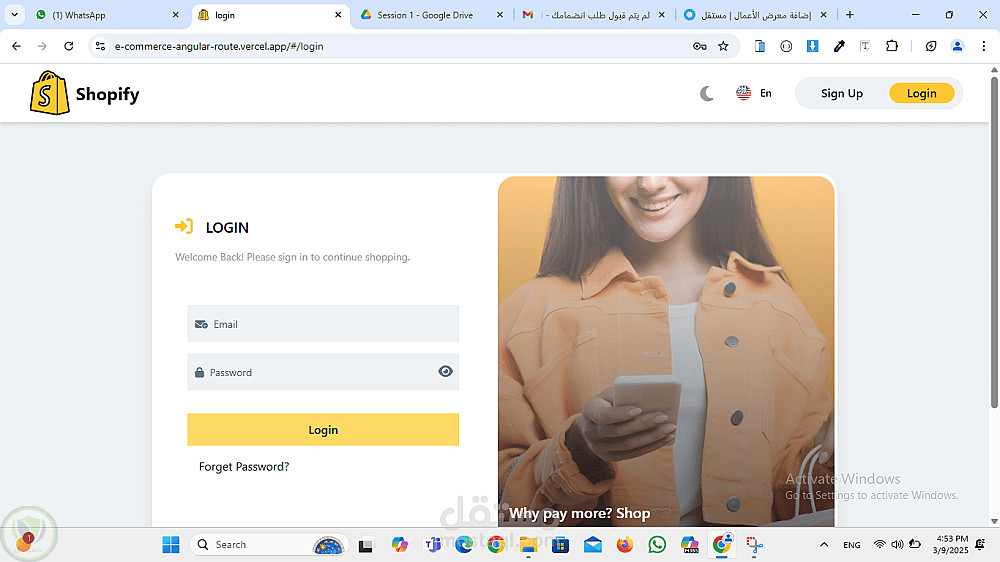Image resolution: width=1000 pixels, height=562 pixels.
Task: Open the browser extensions puzzle icon
Action: coord(892,46)
